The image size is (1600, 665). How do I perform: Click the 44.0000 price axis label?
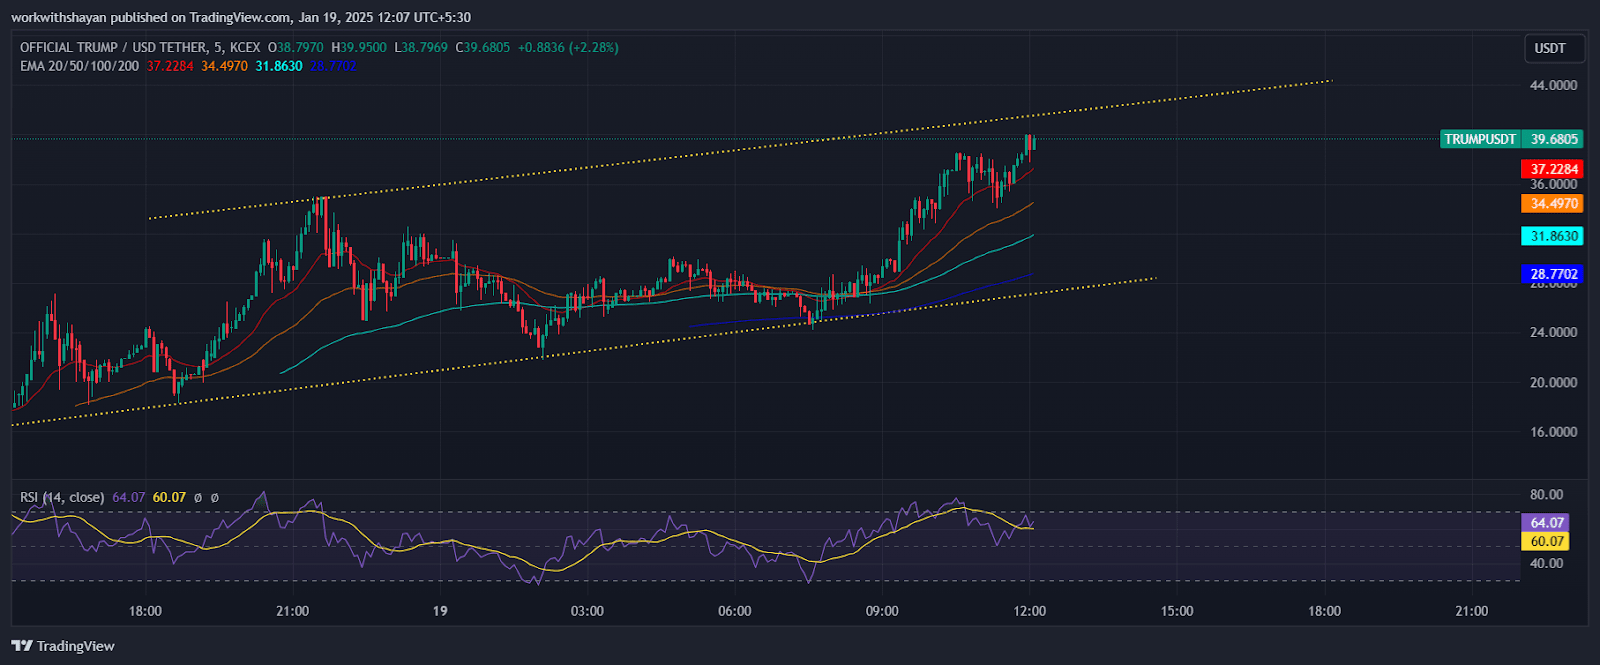1553,85
